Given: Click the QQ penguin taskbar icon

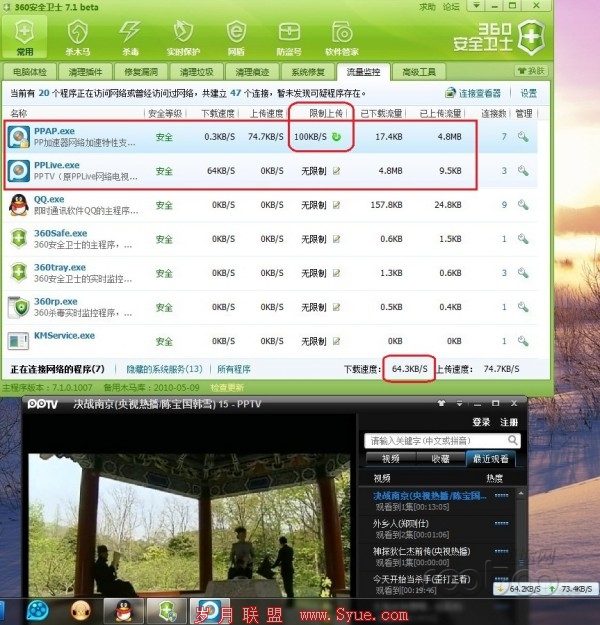Looking at the screenshot, I should (124, 611).
